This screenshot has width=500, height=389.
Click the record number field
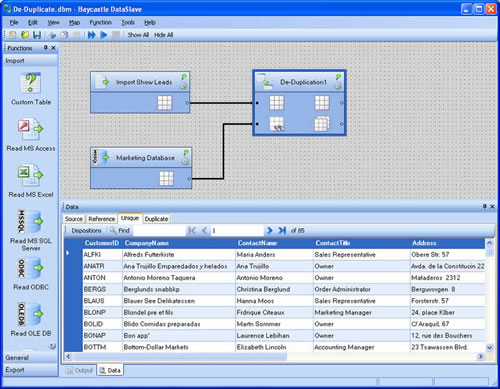[237, 230]
